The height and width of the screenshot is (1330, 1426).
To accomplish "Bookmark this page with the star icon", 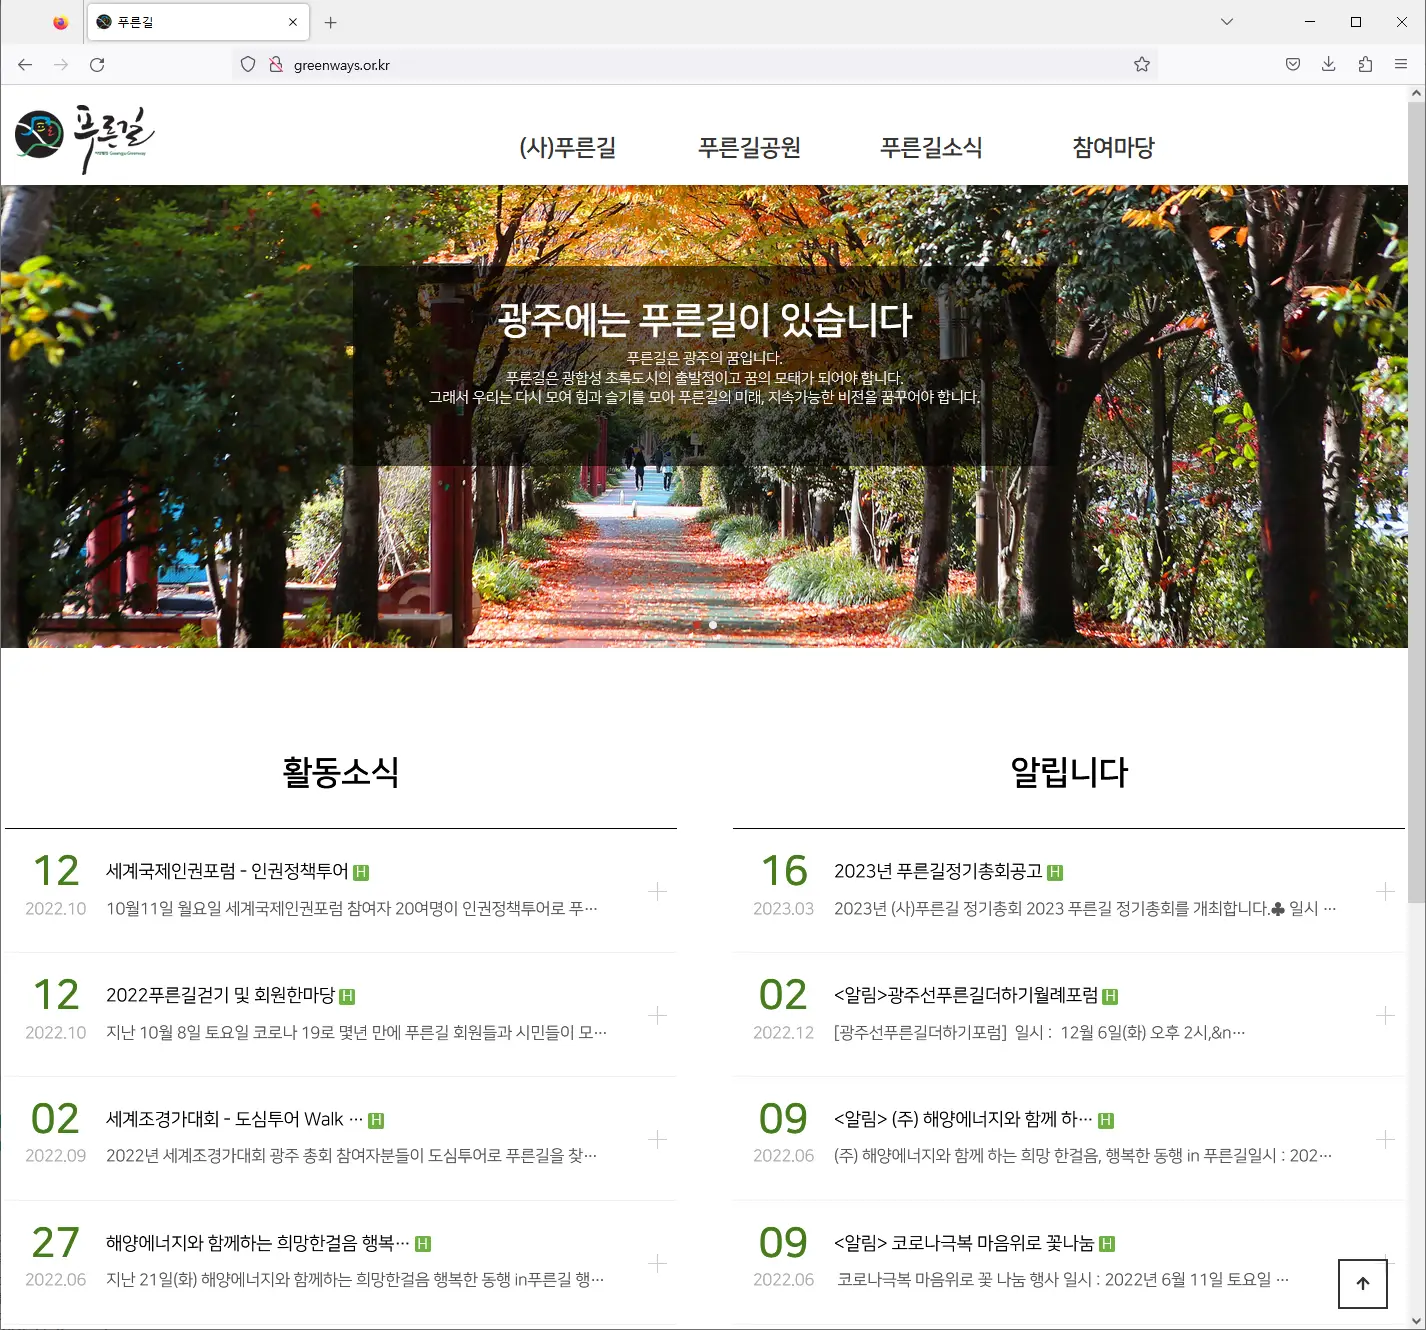I will pyautogui.click(x=1140, y=64).
